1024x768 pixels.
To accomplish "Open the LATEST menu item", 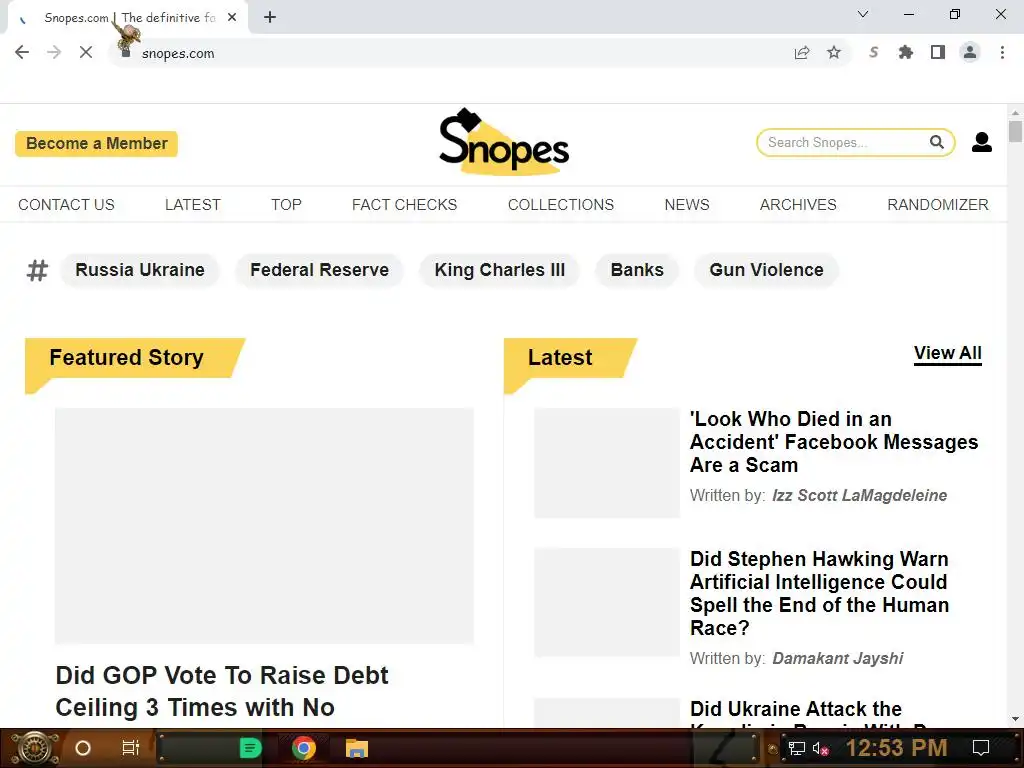I will click(193, 204).
